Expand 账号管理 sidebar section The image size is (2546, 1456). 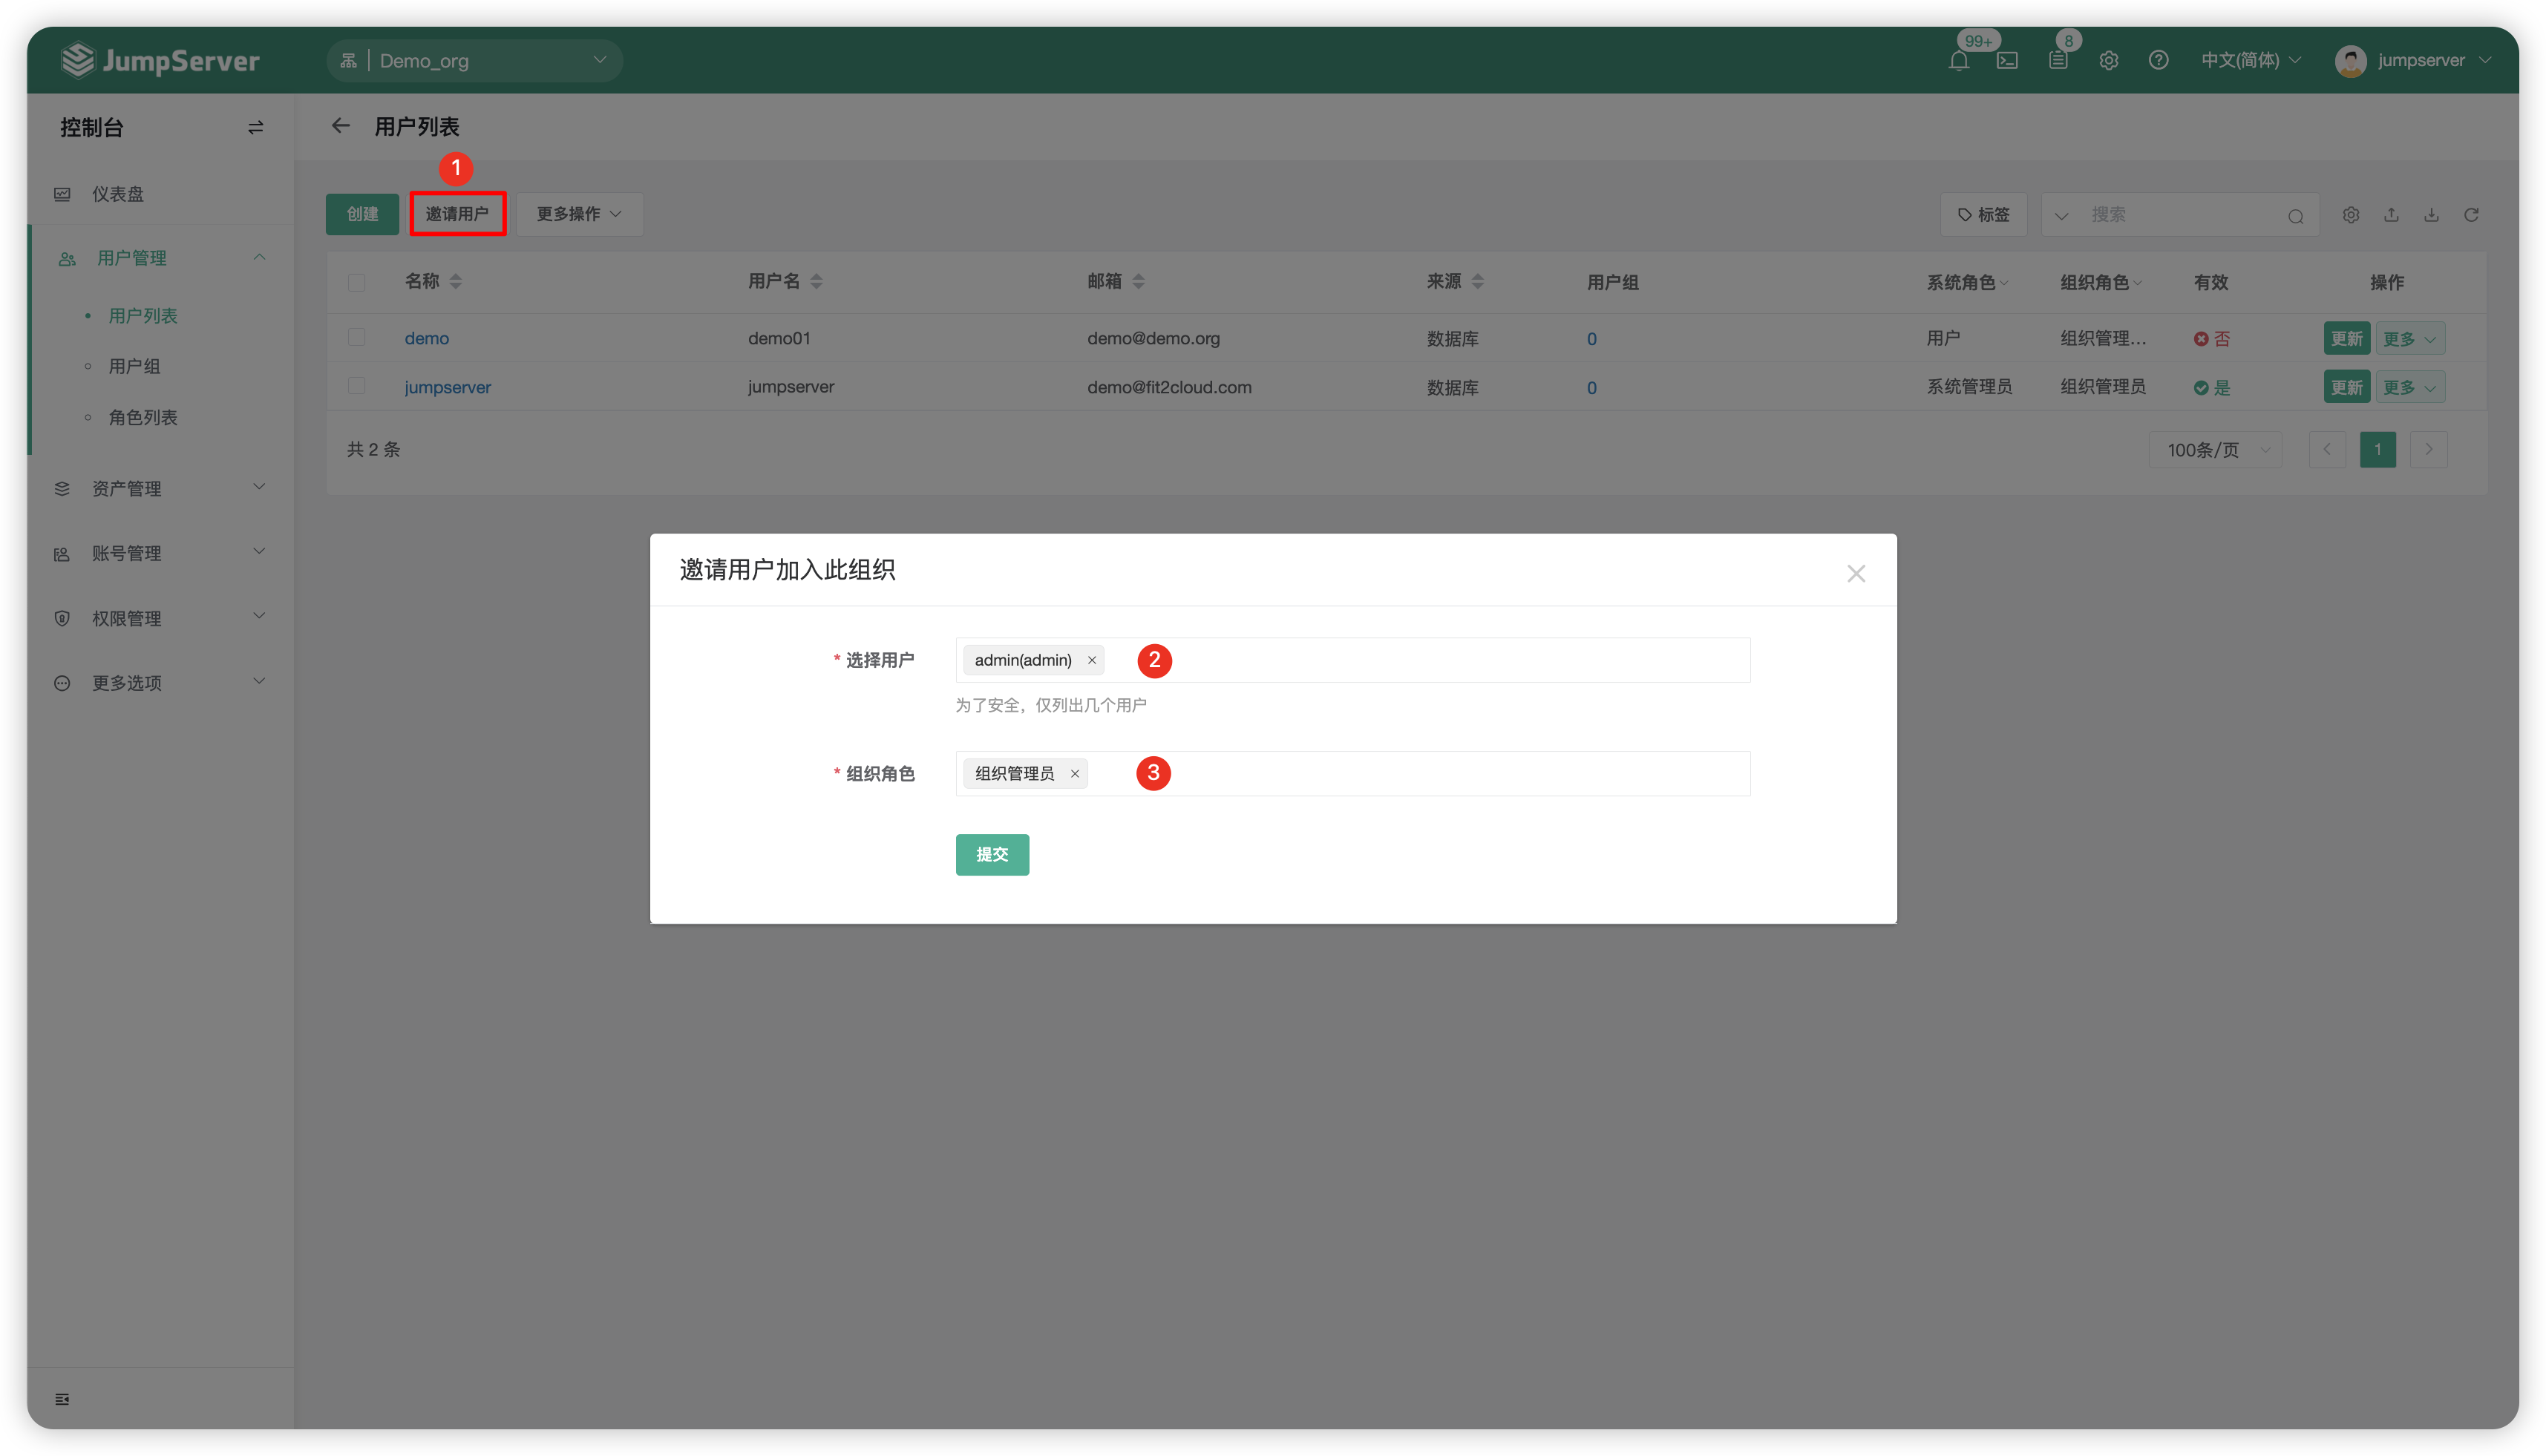point(160,554)
